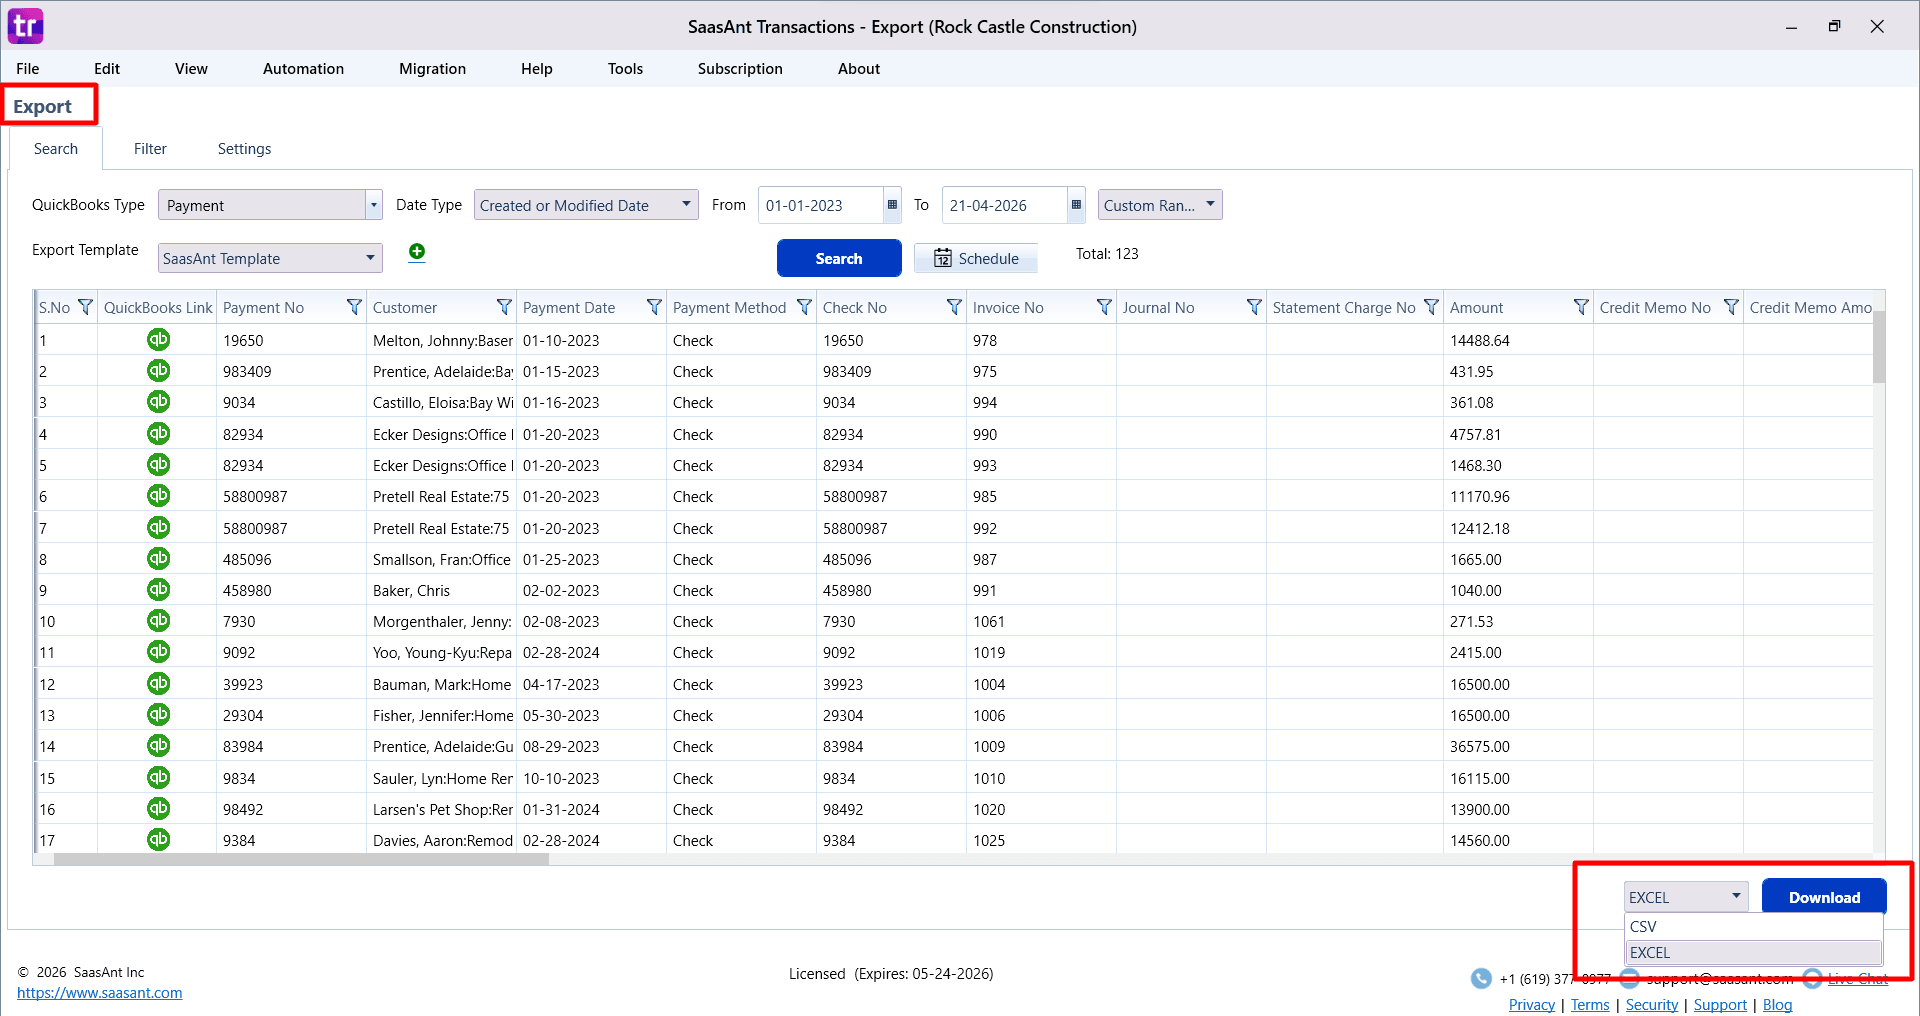Open the File menu
This screenshot has height=1016, width=1920.
point(28,68)
